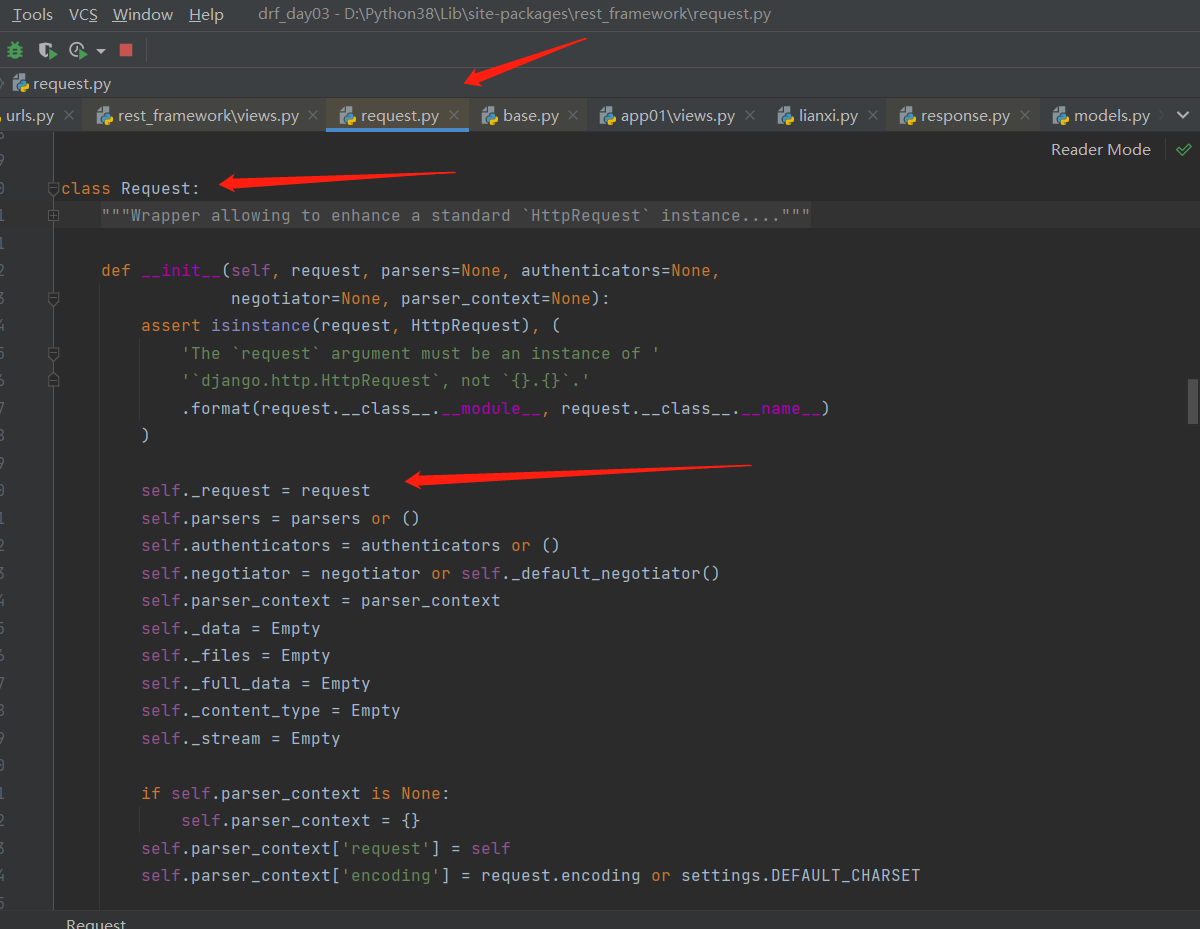Close the request.py tab

coord(454,116)
